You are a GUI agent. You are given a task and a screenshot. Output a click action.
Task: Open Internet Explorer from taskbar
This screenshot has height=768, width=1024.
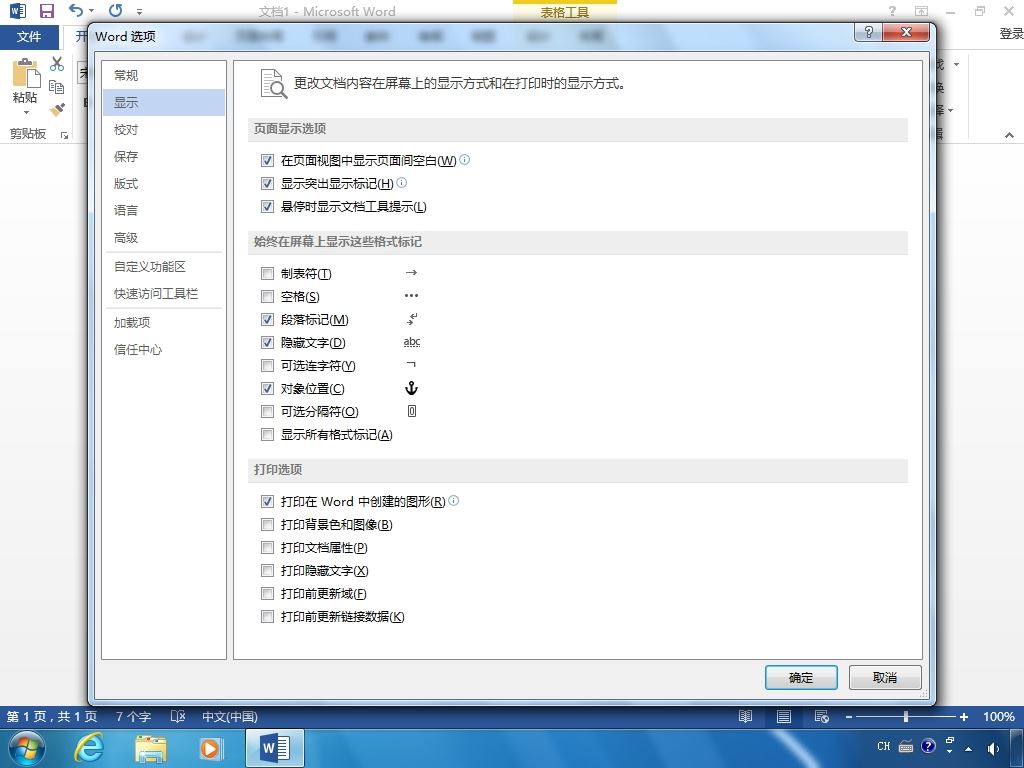click(88, 748)
